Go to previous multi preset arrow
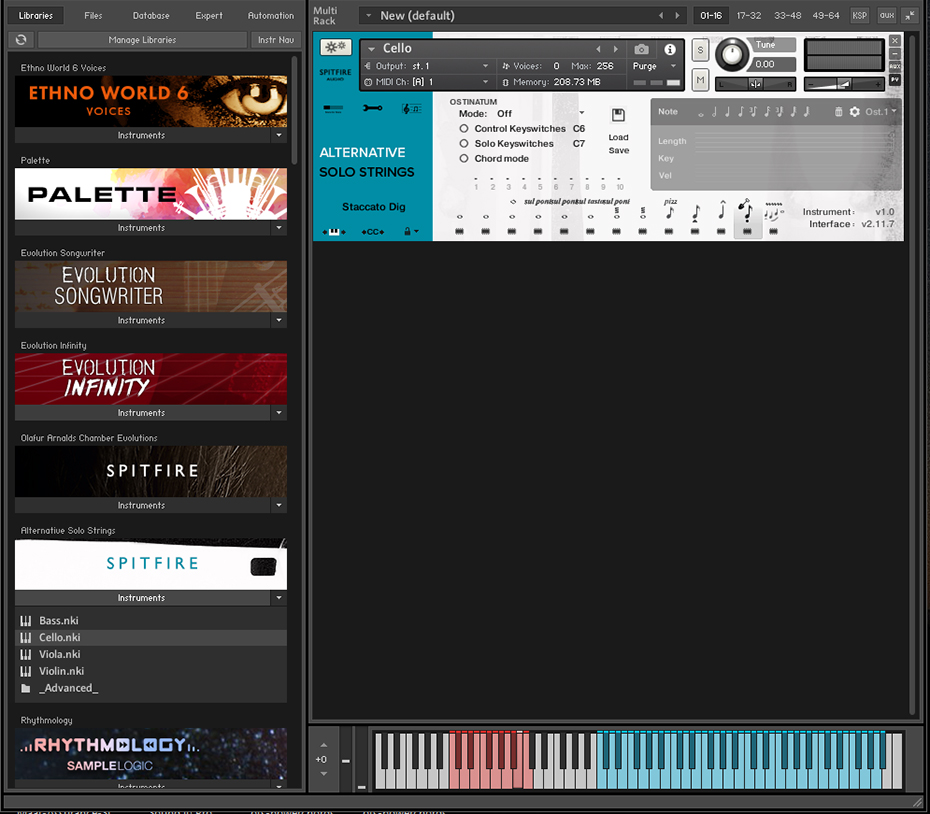 click(661, 15)
